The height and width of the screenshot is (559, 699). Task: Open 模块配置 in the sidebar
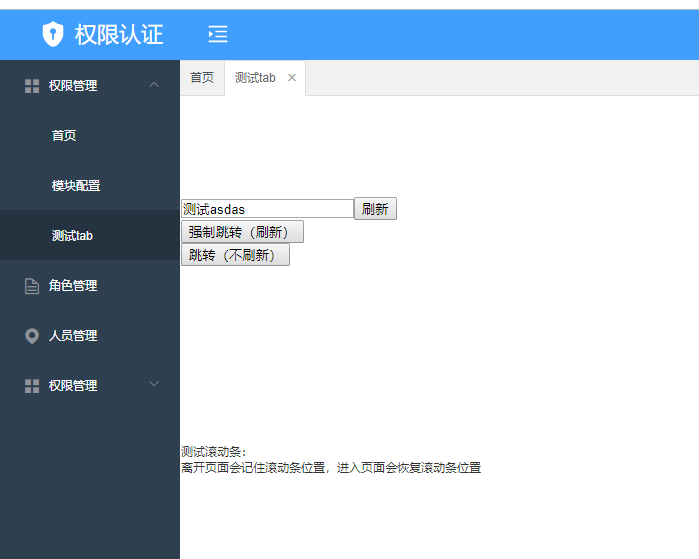[90, 185]
